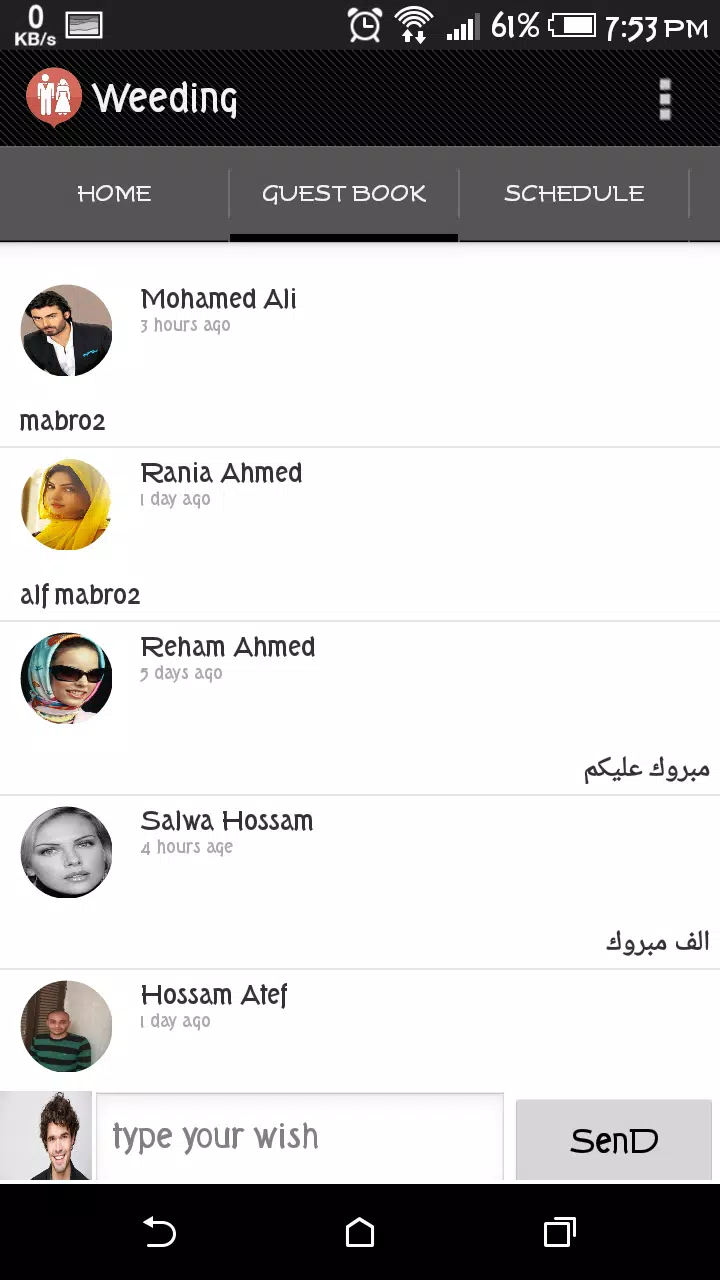The width and height of the screenshot is (720, 1280).
Task: Go to the SCHEDULE tab
Action: tap(574, 194)
